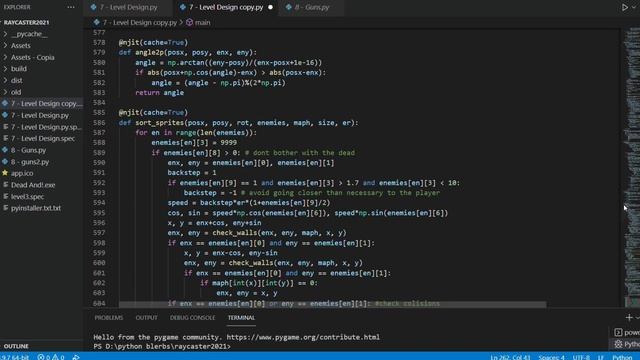The height and width of the screenshot is (360, 640).
Task: Click the cube symbol icon before main breadcrumb
Action: pyautogui.click(x=189, y=22)
